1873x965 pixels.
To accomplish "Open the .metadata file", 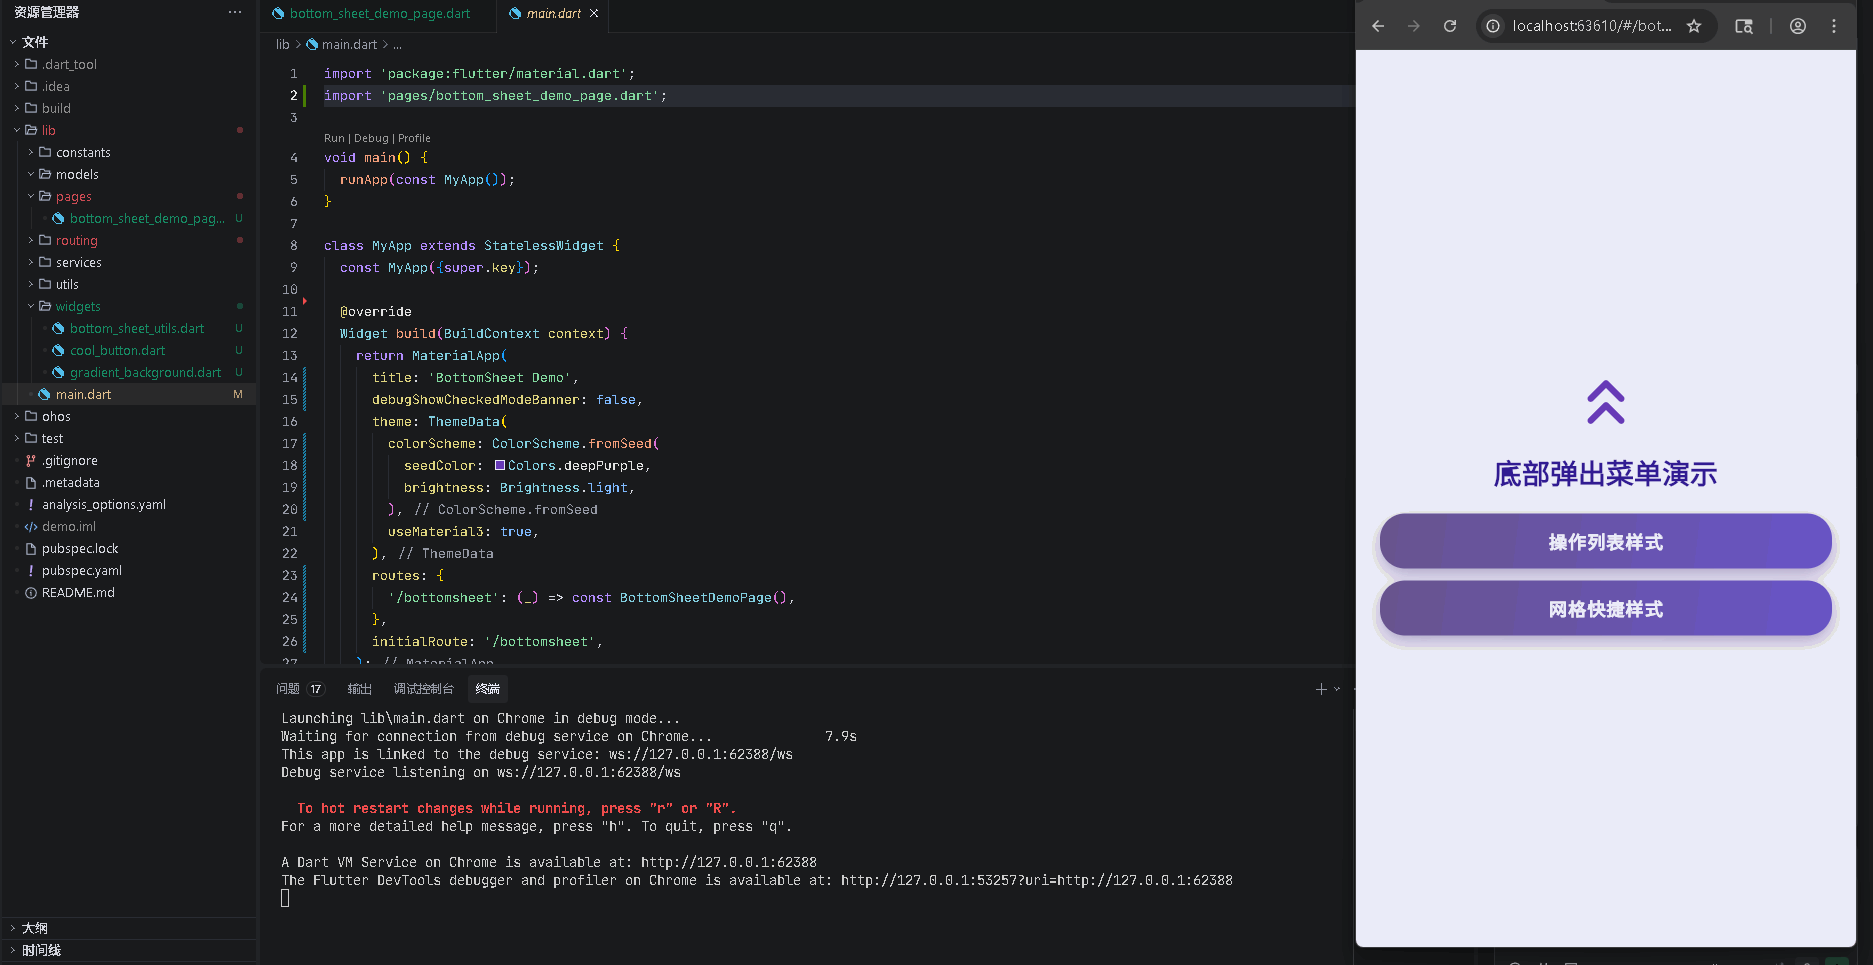I will [71, 482].
